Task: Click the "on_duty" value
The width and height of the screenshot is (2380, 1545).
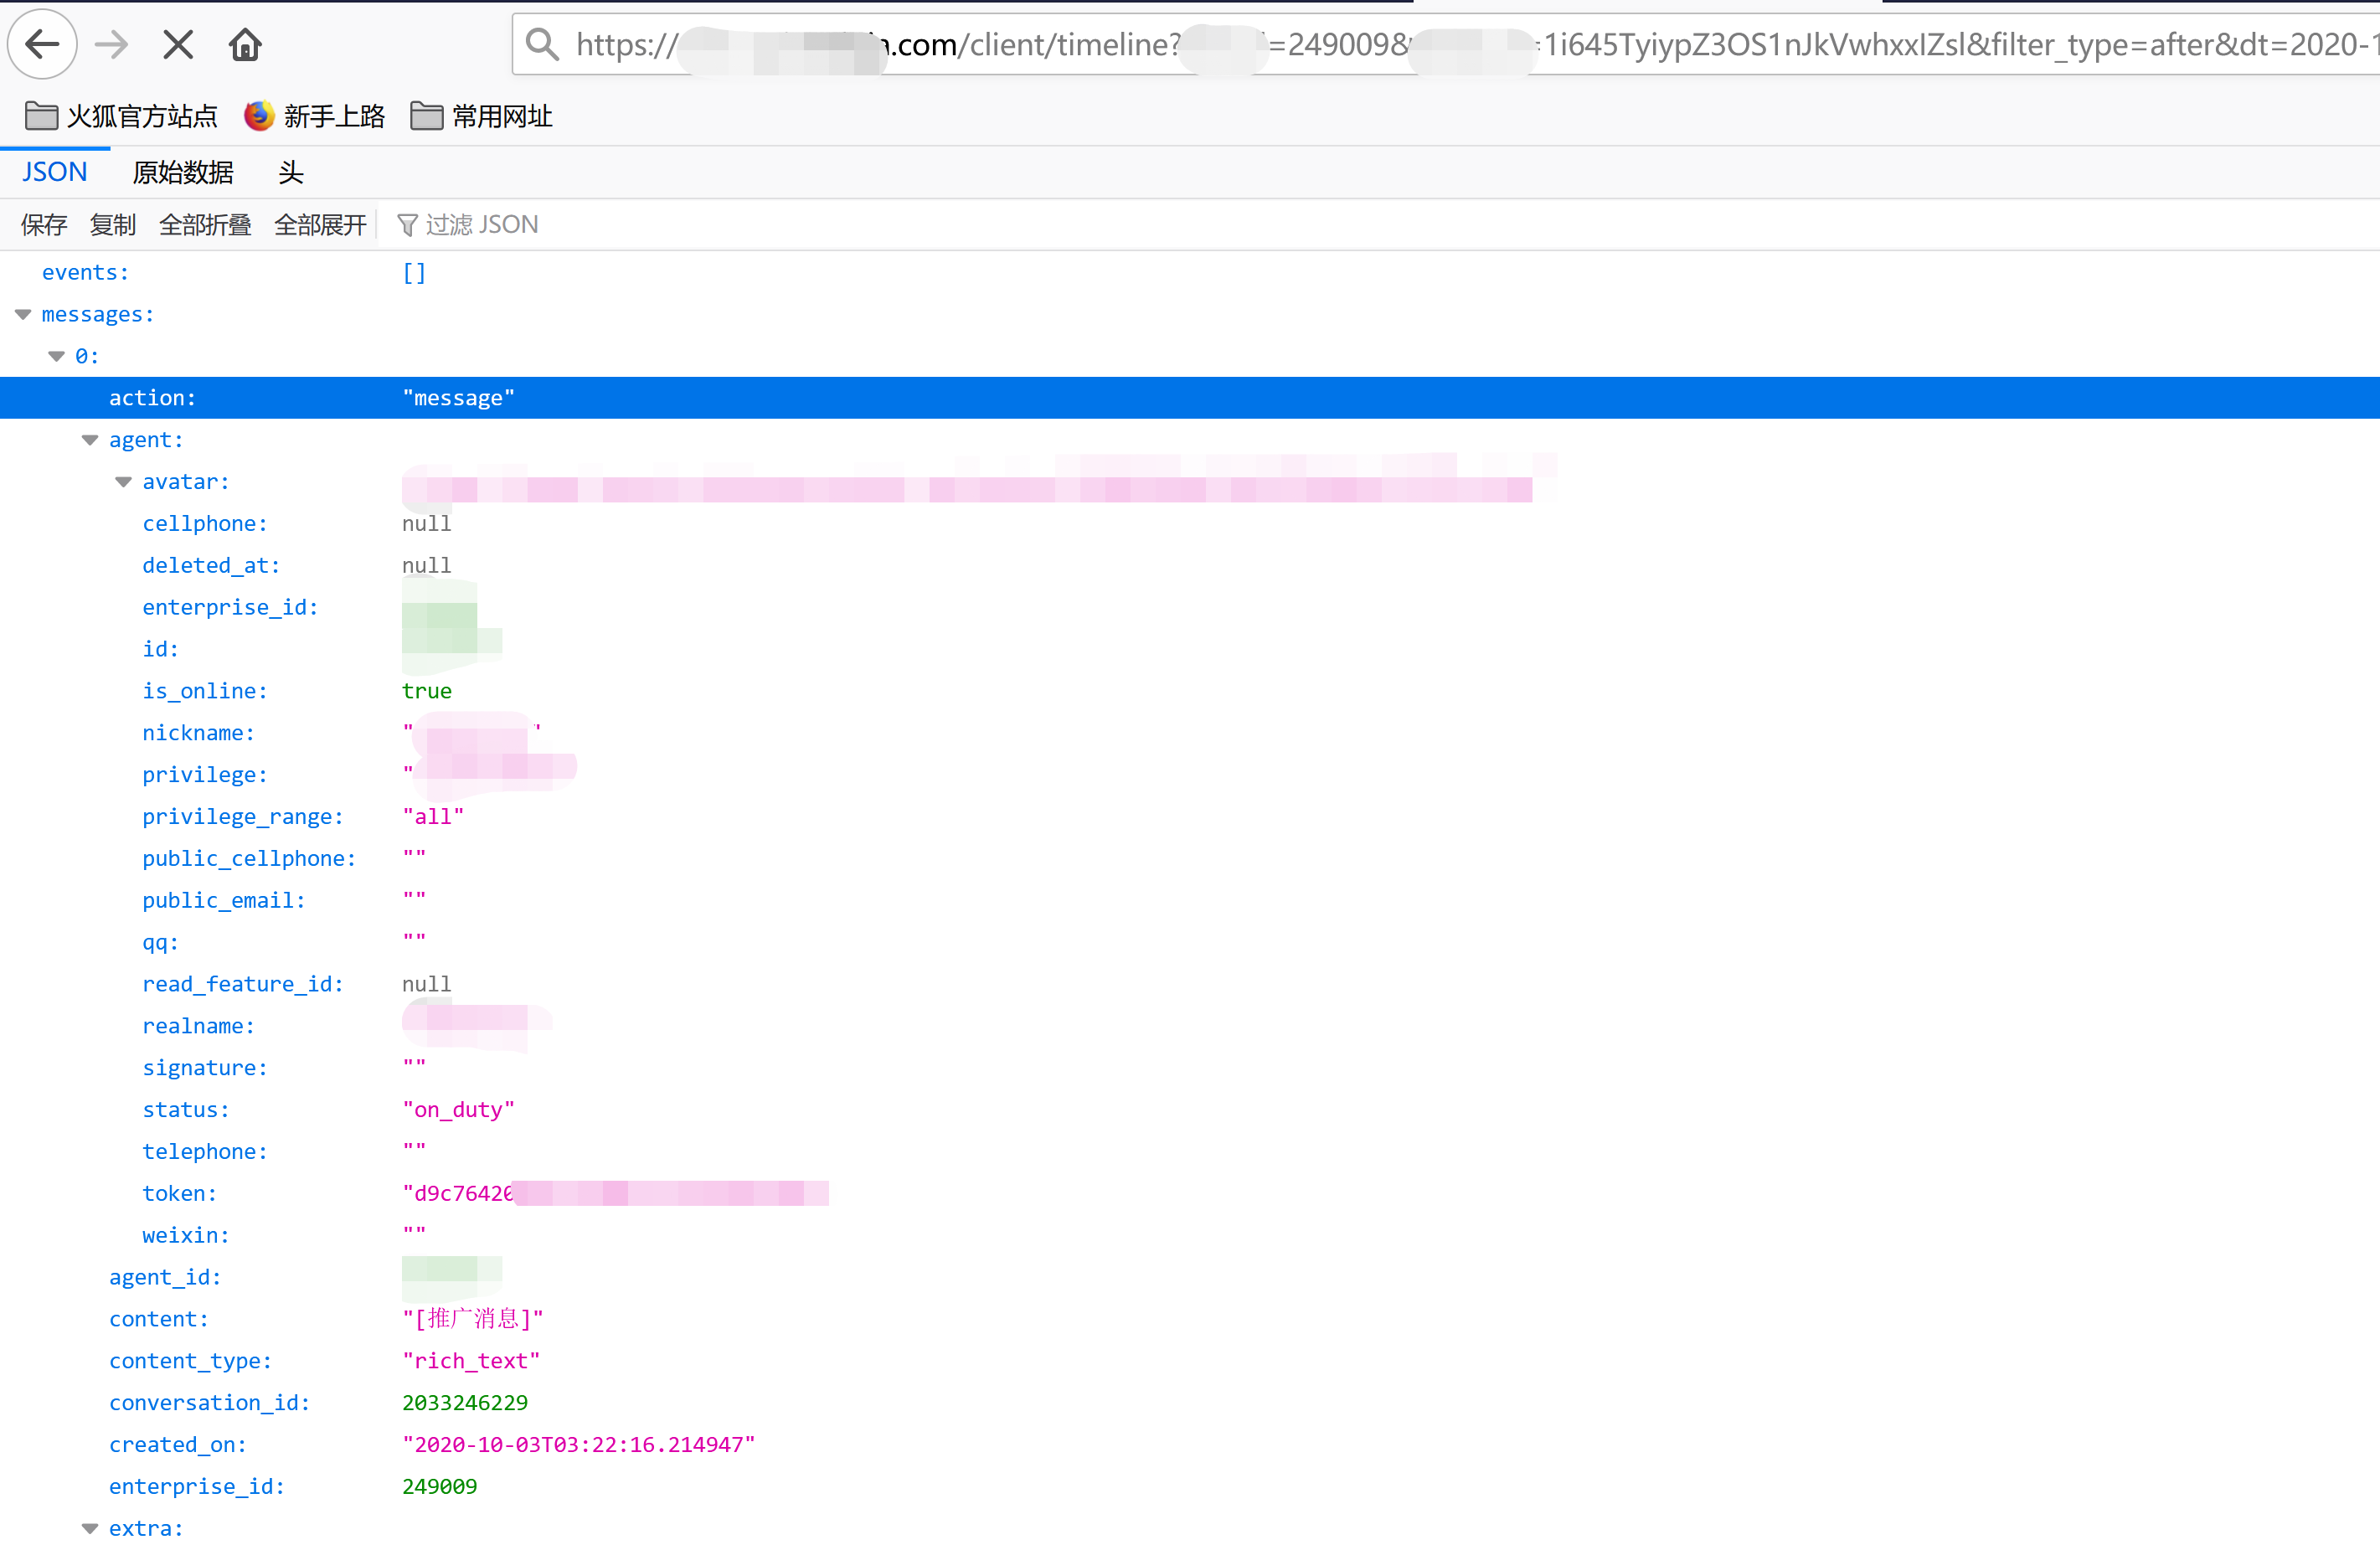Action: pos(458,1110)
